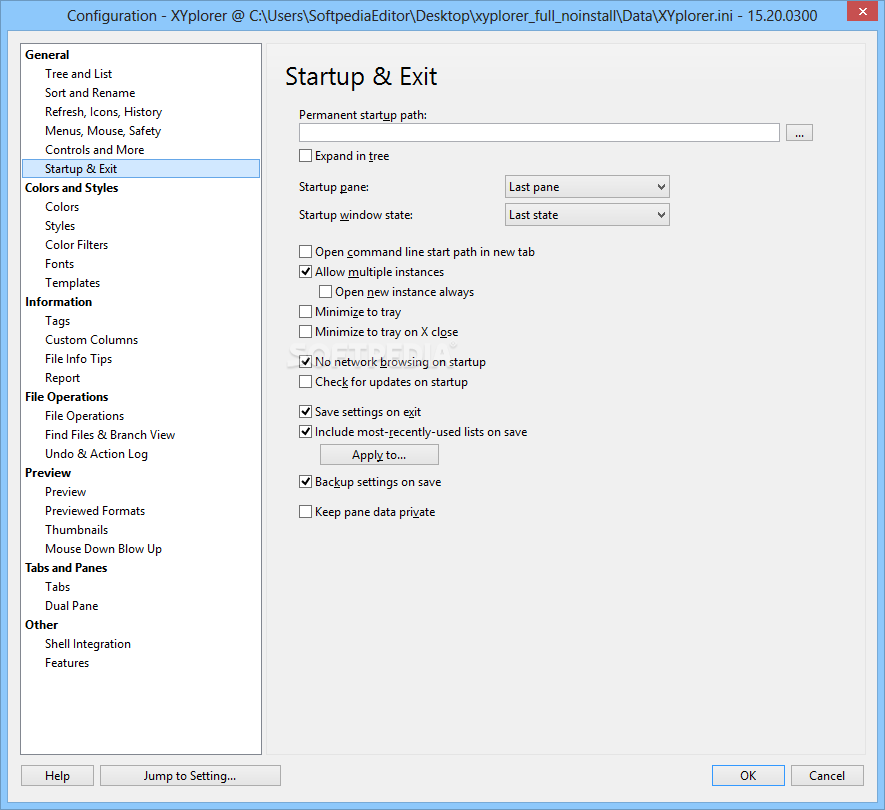This screenshot has height=810, width=885.
Task: Go to Dual Pane settings
Action: coord(72,606)
